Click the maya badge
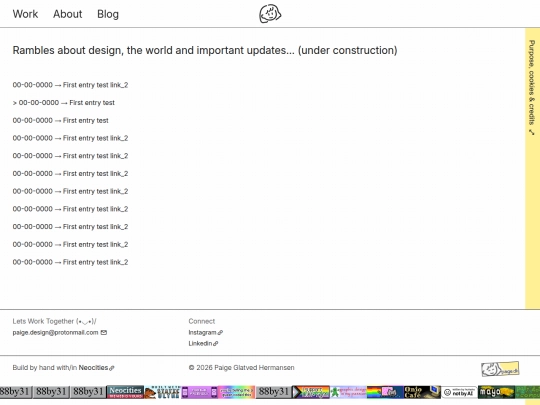 [496, 392]
